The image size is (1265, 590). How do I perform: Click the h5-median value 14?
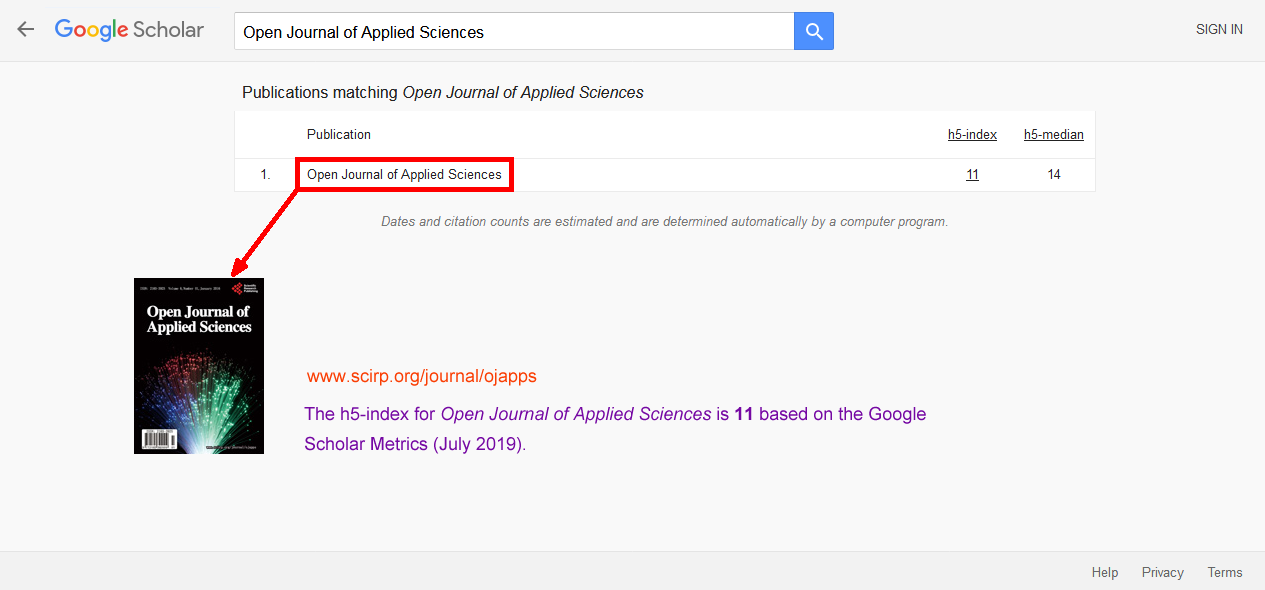(x=1054, y=175)
